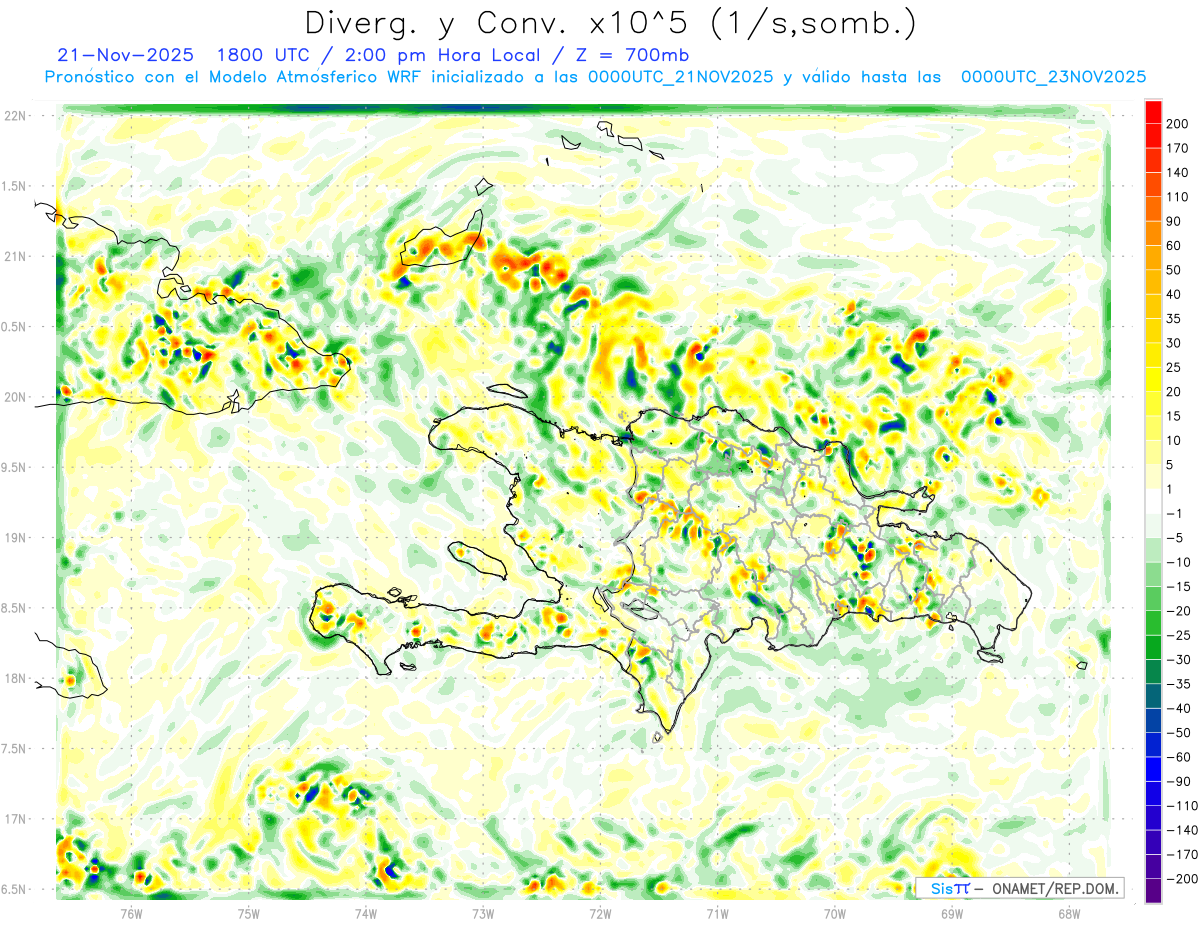The width and height of the screenshot is (1200, 927).
Task: Click the "22N" latitude label
Action: pos(15,116)
